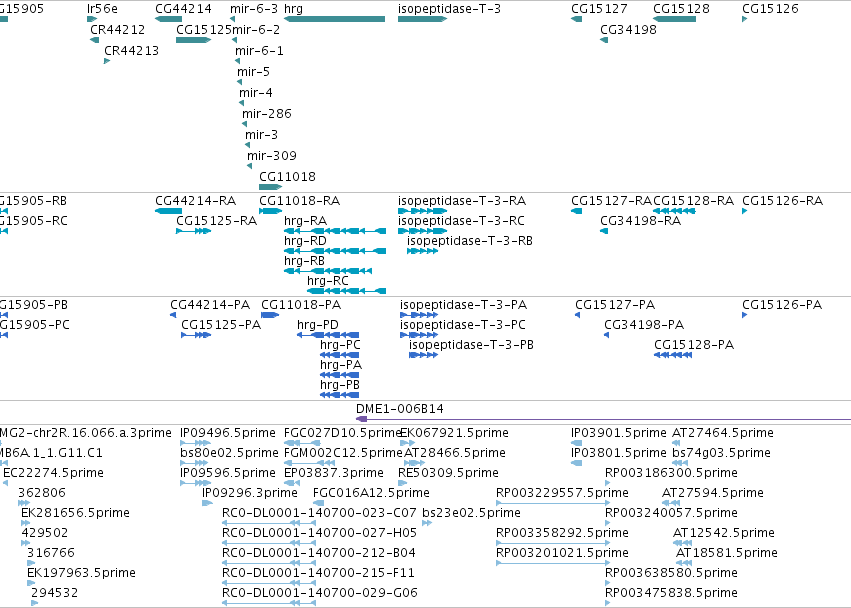Screen dimensions: 851x608
Task: Click the CG15127 gene glyph
Action: (576, 19)
